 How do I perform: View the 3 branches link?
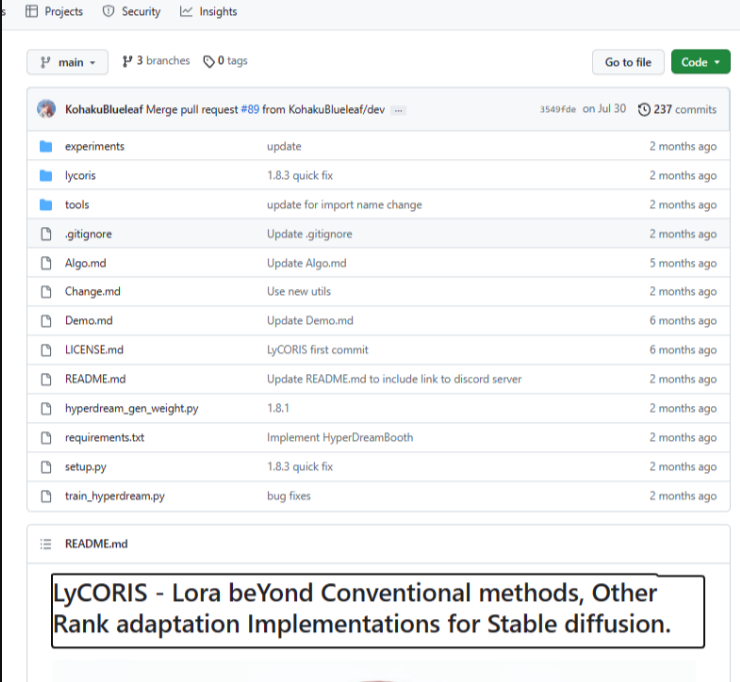pos(156,61)
